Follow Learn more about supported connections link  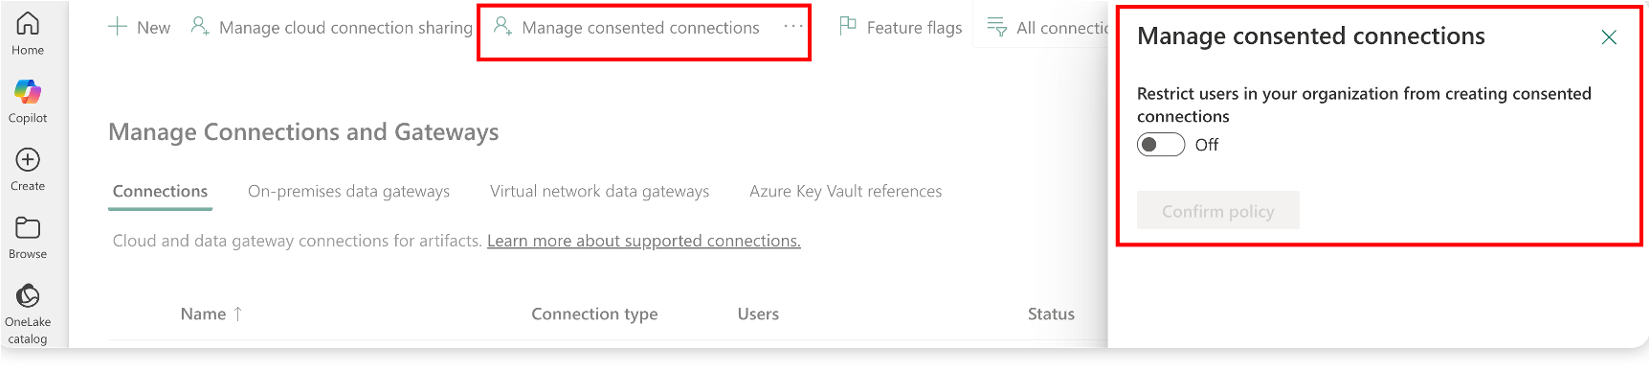644,241
